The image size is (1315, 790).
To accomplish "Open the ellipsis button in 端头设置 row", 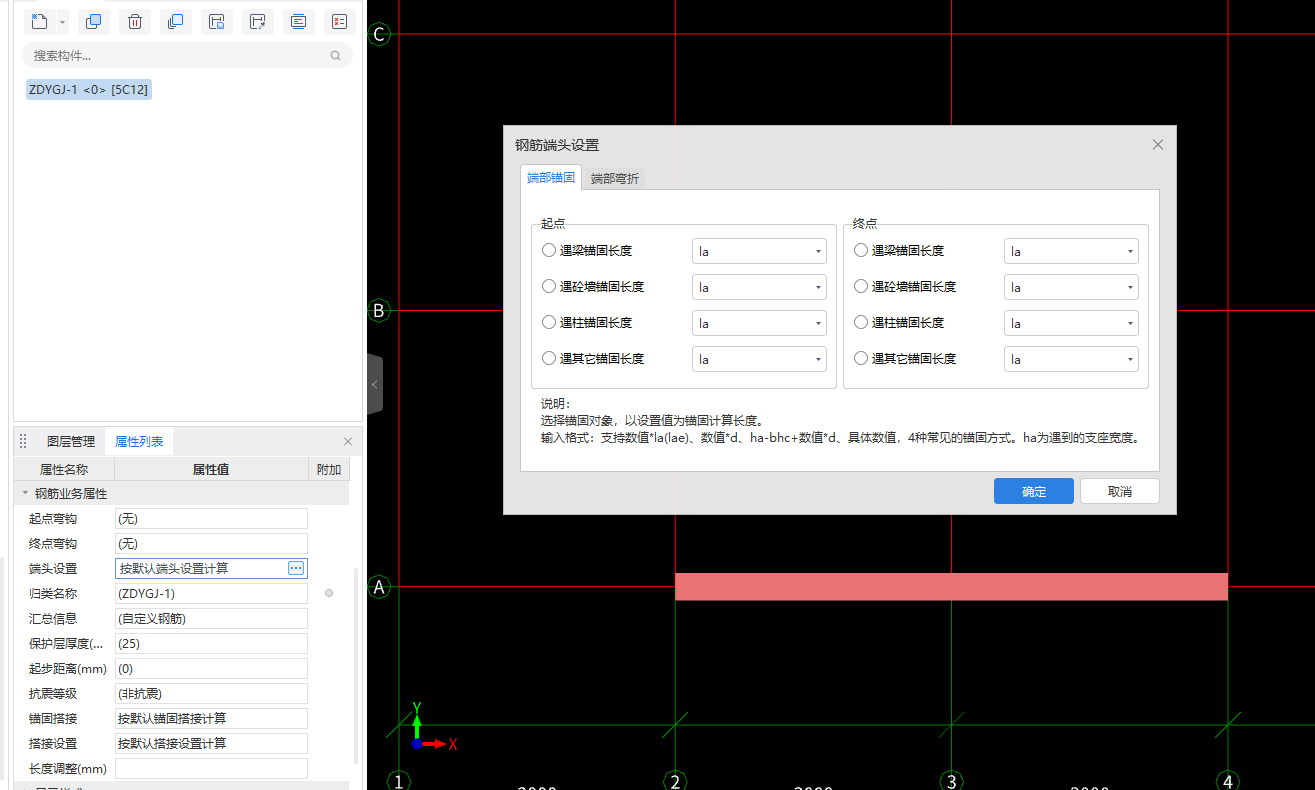I will tap(296, 568).
